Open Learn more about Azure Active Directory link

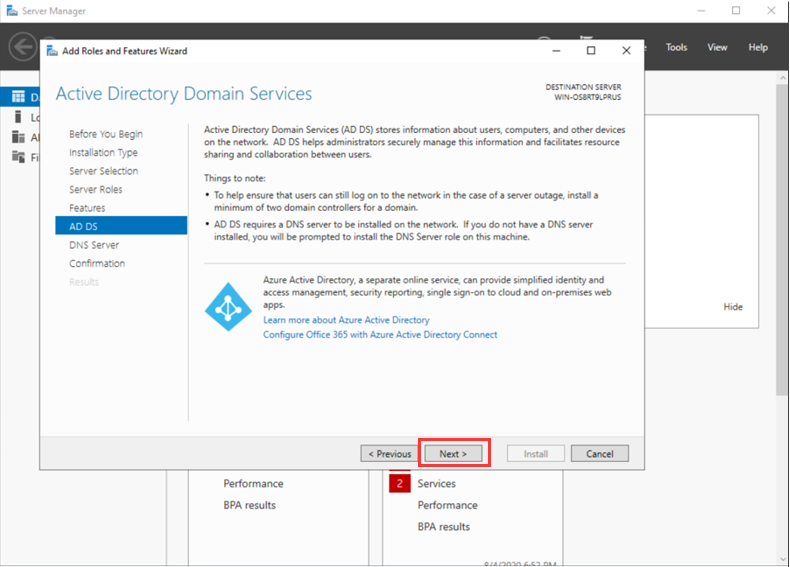tap(346, 320)
